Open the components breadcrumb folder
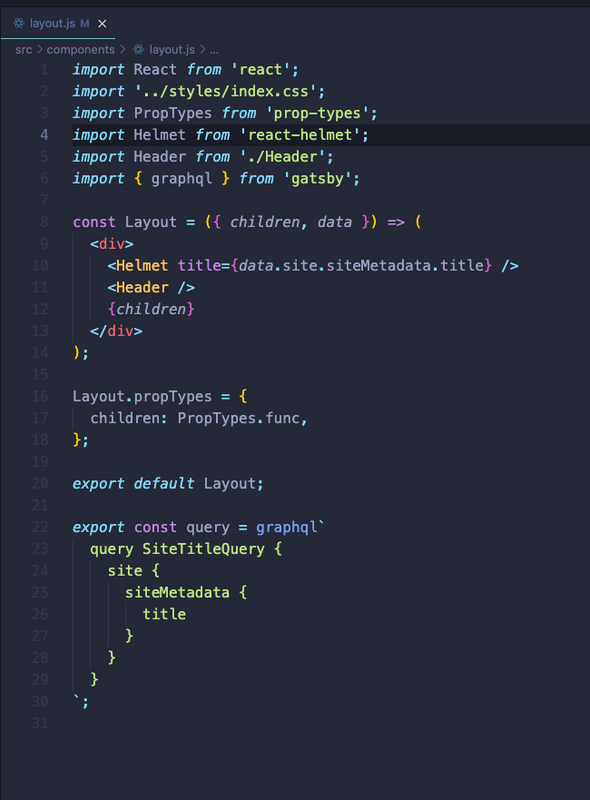590x800 pixels. pyautogui.click(x=81, y=49)
